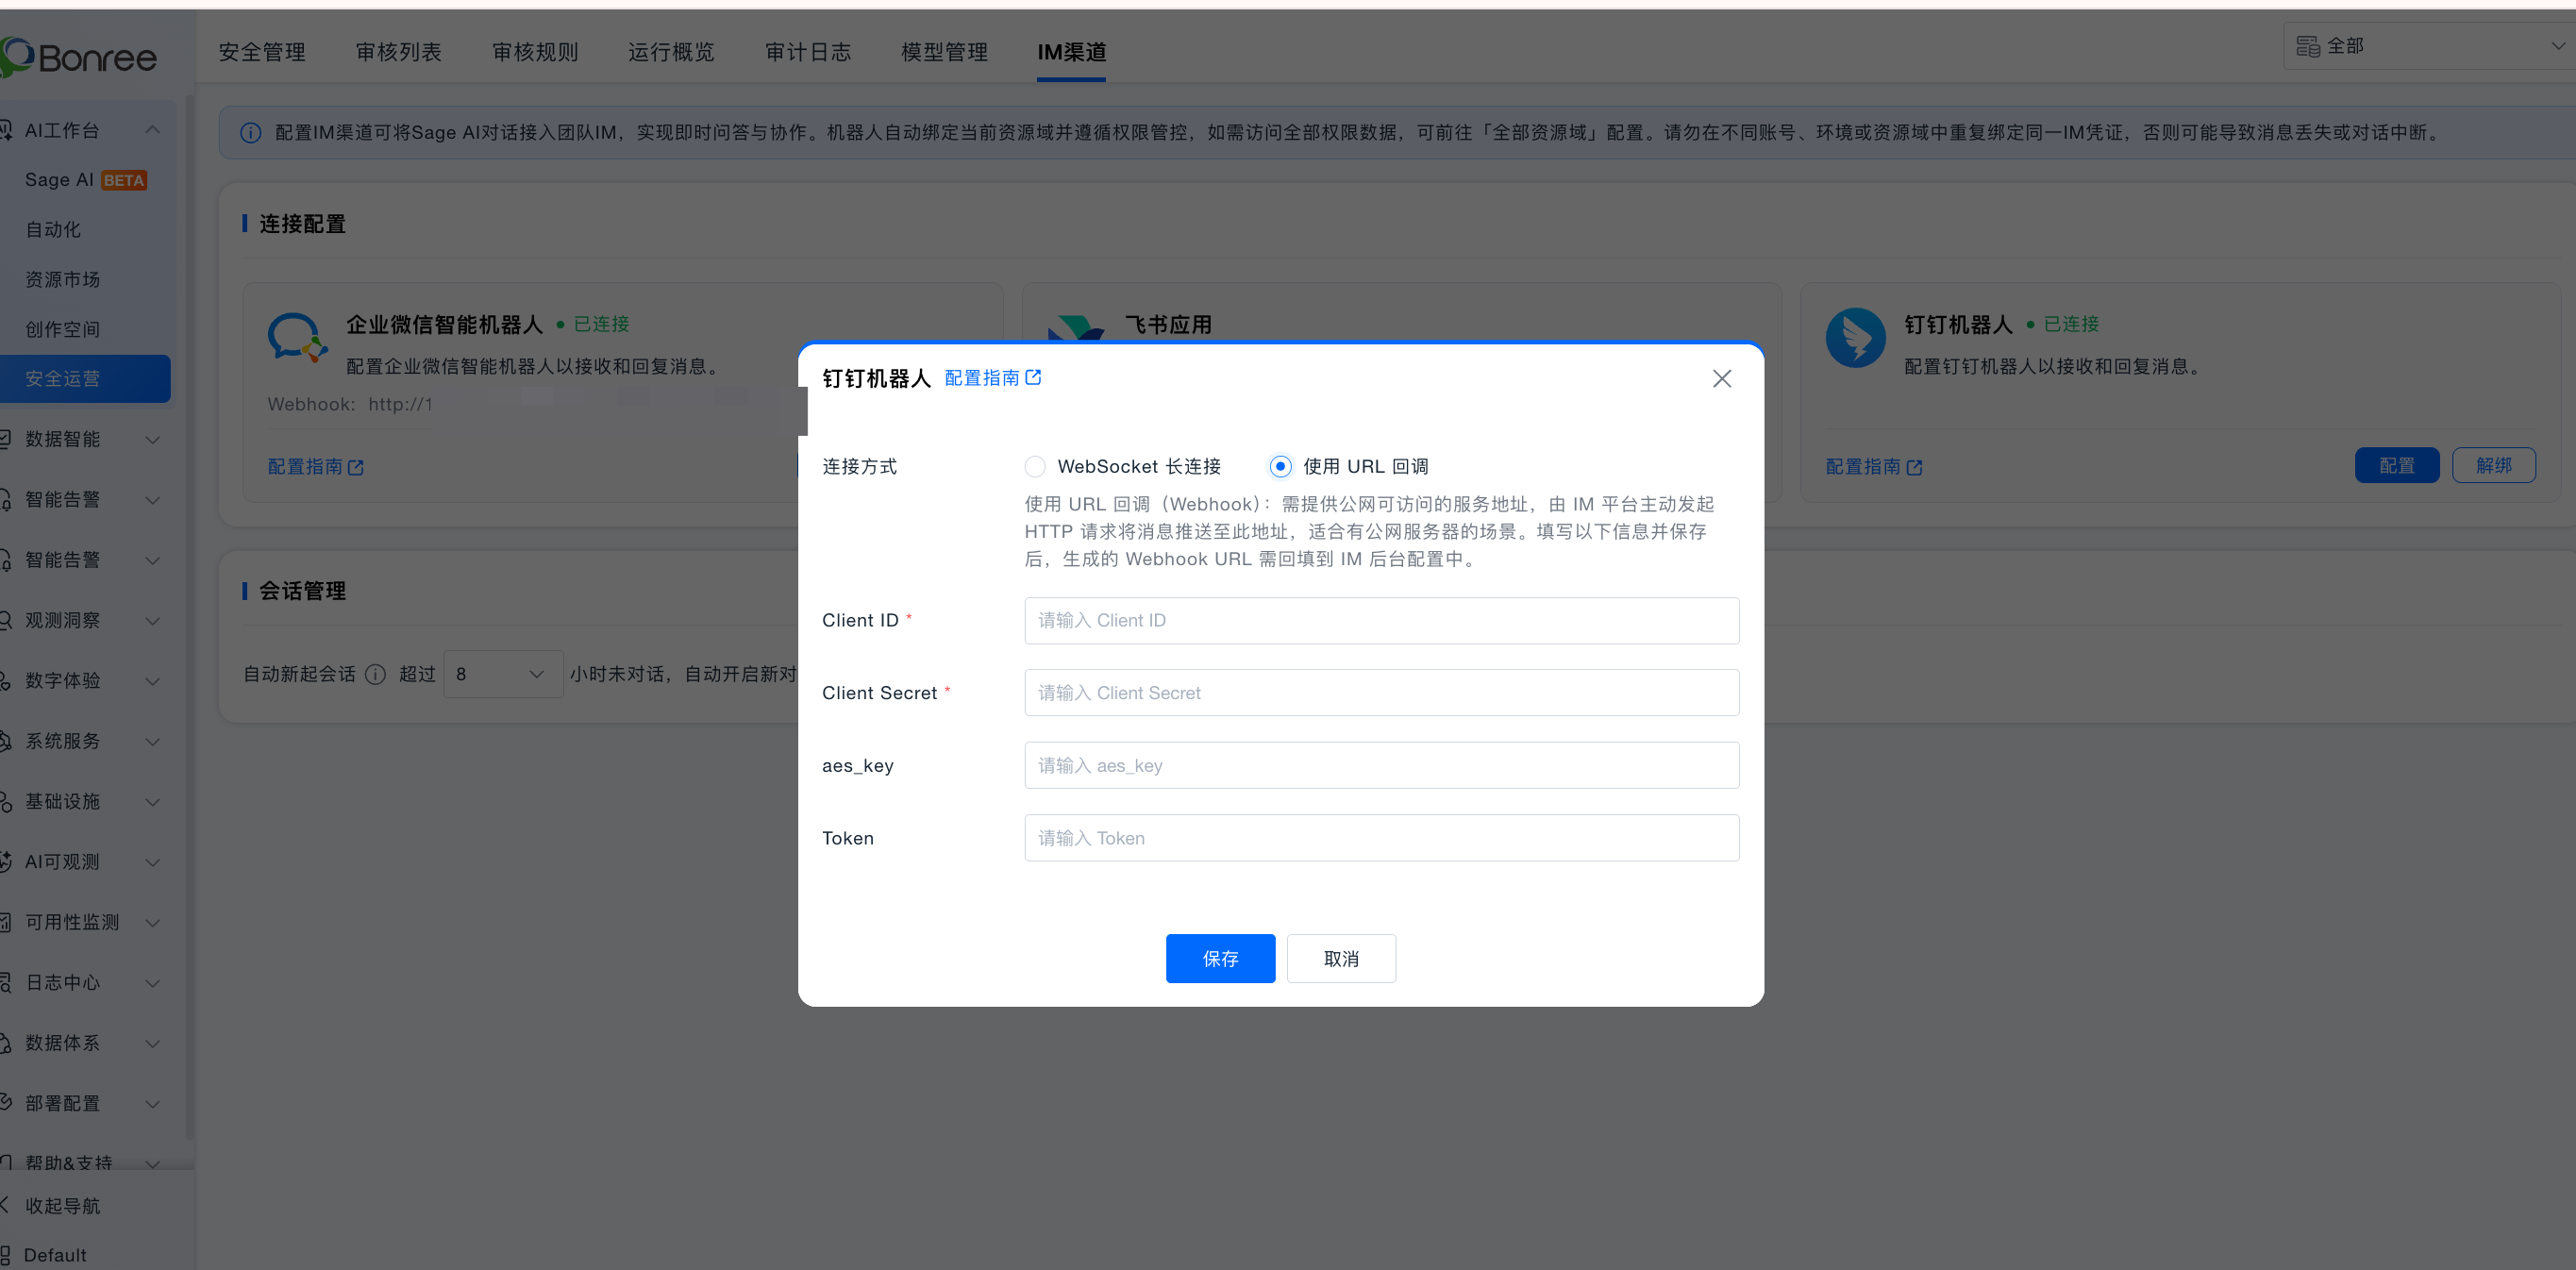
Task: Click the 连接配置 section heading
Action: (302, 224)
